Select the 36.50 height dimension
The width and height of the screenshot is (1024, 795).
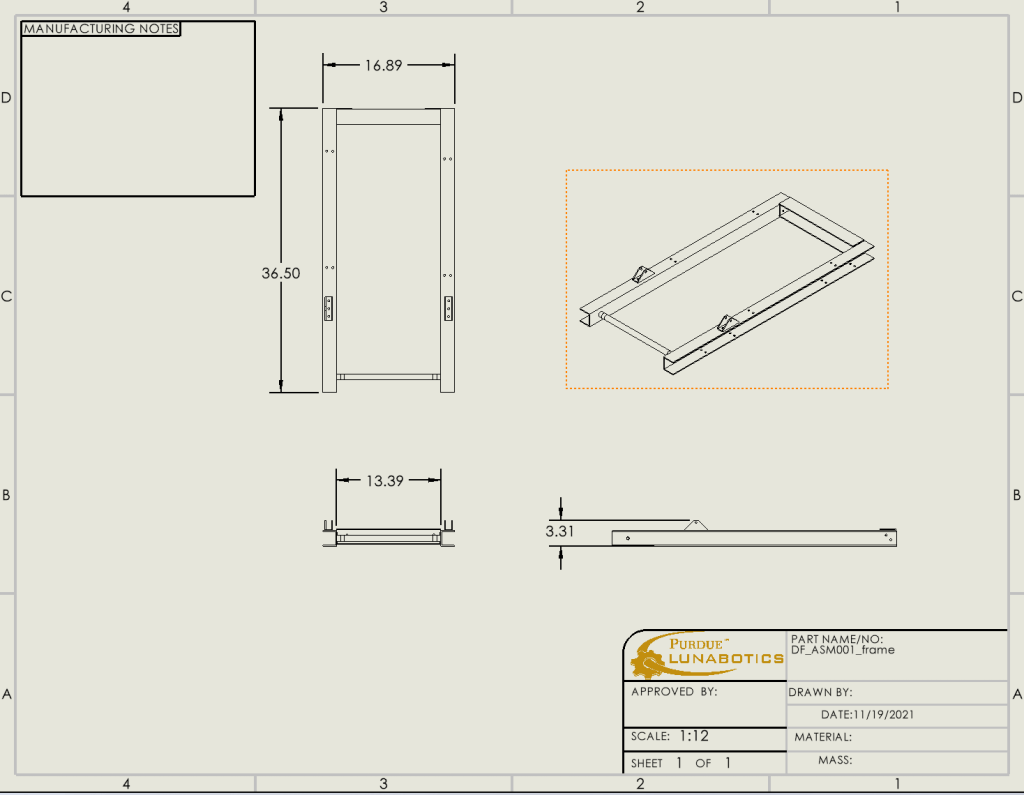pos(281,272)
